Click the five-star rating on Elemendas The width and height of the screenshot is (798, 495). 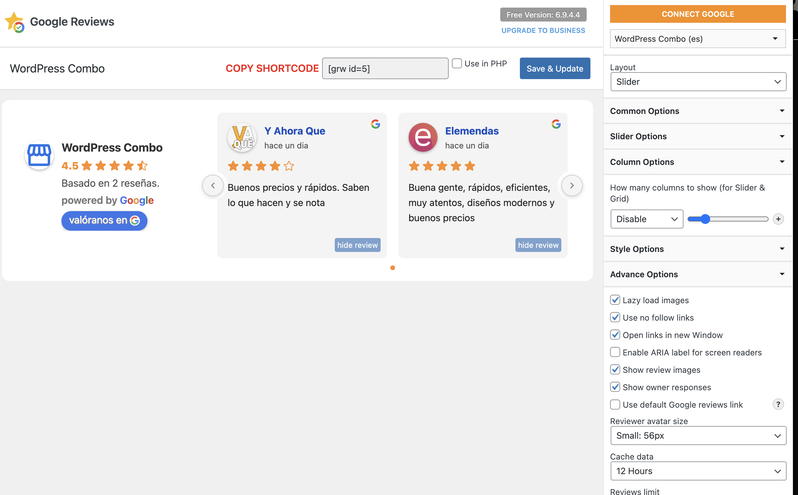click(x=442, y=166)
